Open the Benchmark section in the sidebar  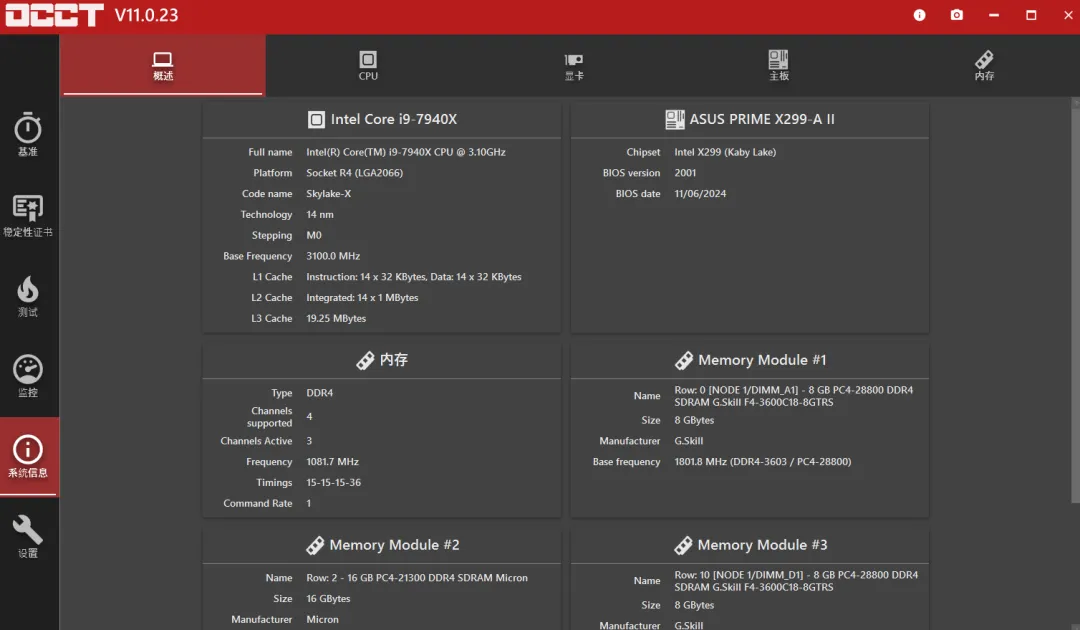coord(28,134)
